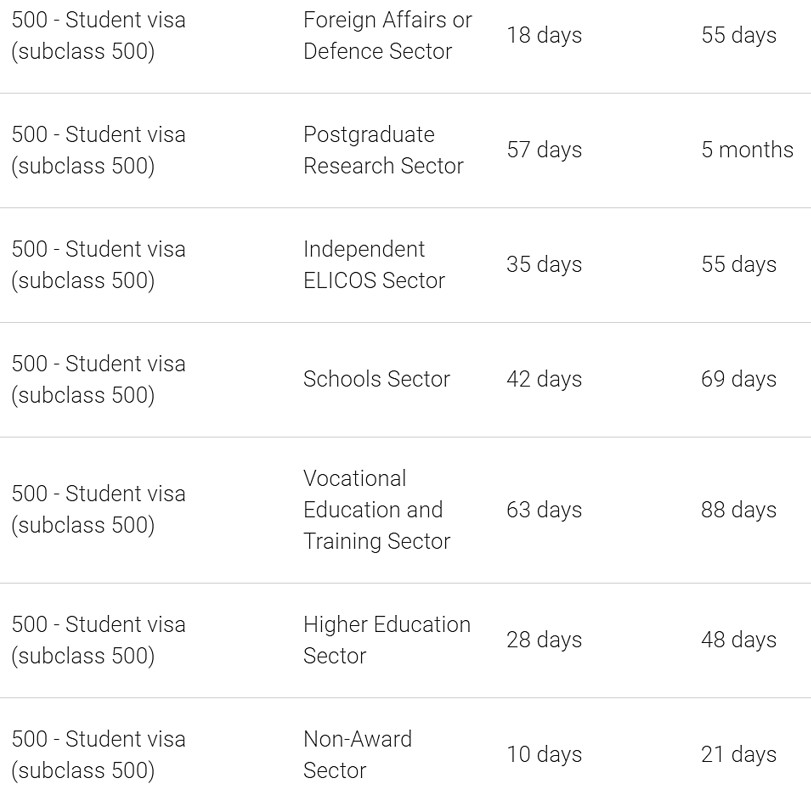Click the Non-Award Sector cell
The height and width of the screenshot is (799, 811).
(x=357, y=755)
